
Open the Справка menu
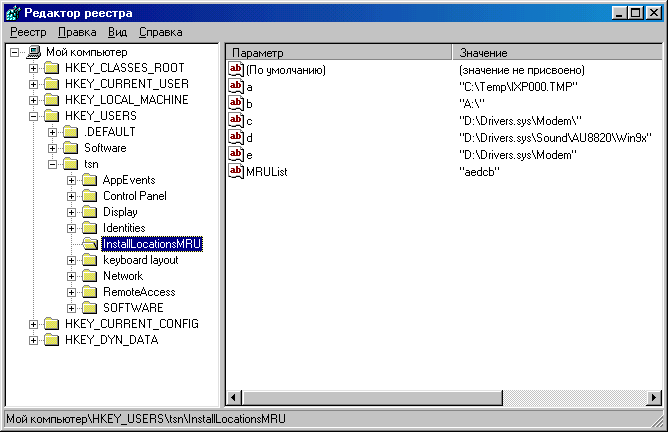(160, 32)
